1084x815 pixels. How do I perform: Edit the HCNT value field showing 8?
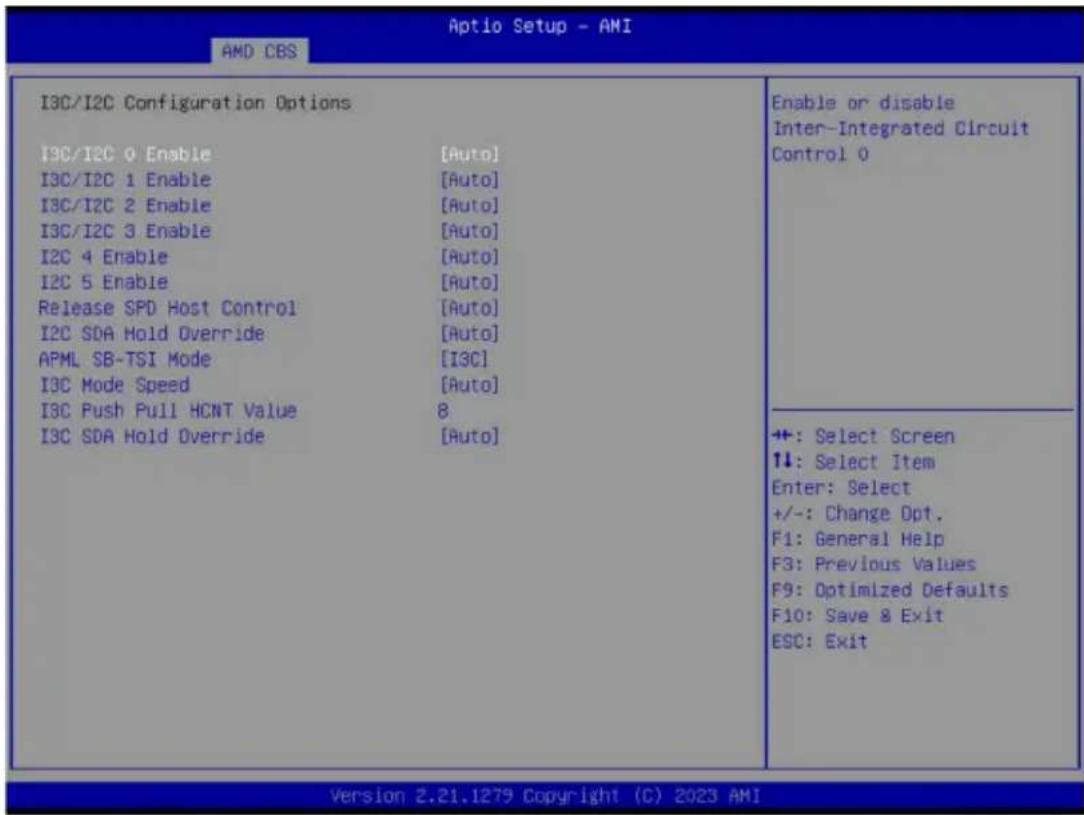click(442, 411)
